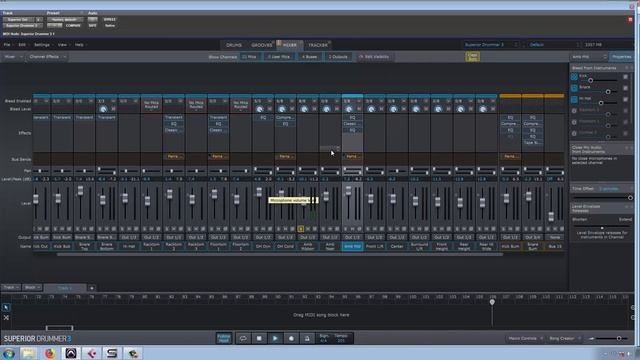
Task: Switch to the TRACKER tab
Action: [x=318, y=45]
